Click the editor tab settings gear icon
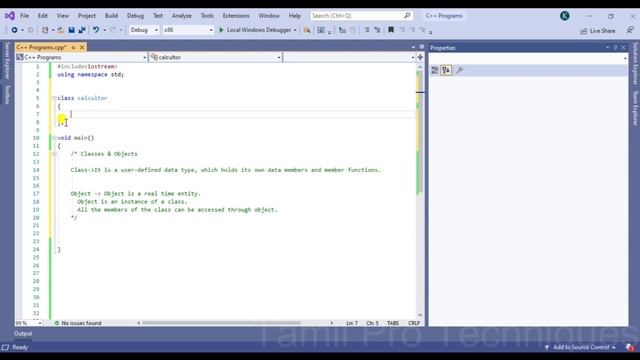 tap(422, 47)
